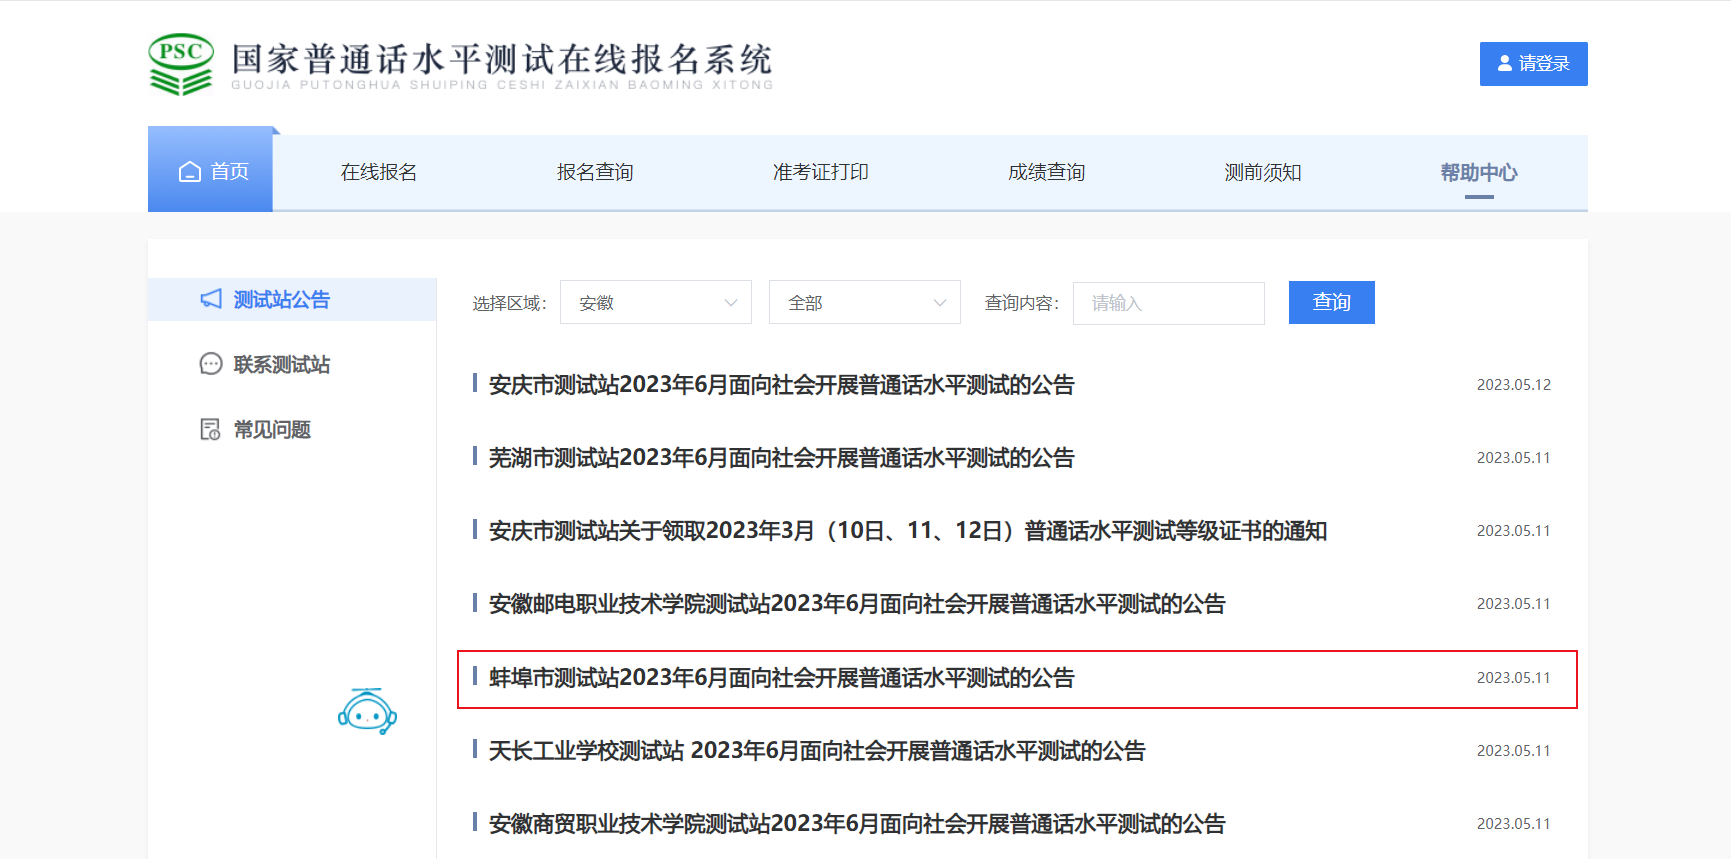
Task: Open the 成绩查询 tab
Action: pos(1047,172)
